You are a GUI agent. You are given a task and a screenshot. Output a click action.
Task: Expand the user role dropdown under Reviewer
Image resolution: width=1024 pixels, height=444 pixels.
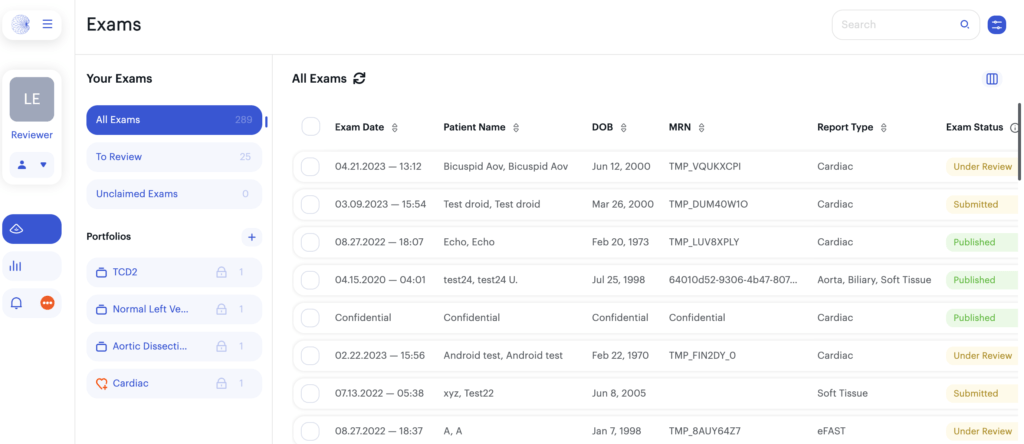tap(32, 165)
